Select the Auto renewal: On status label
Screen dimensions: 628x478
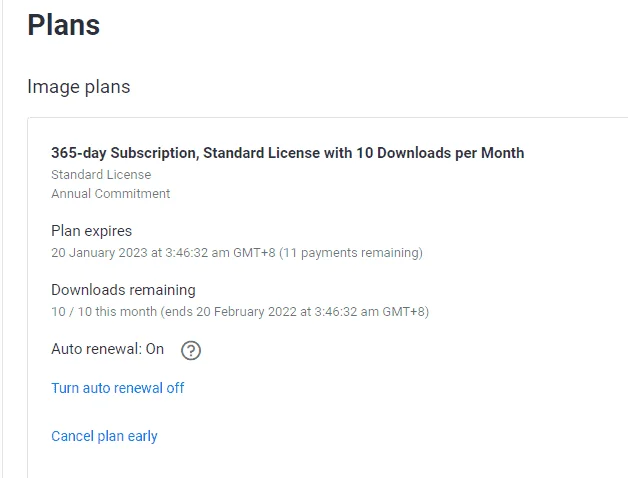[x=107, y=349]
